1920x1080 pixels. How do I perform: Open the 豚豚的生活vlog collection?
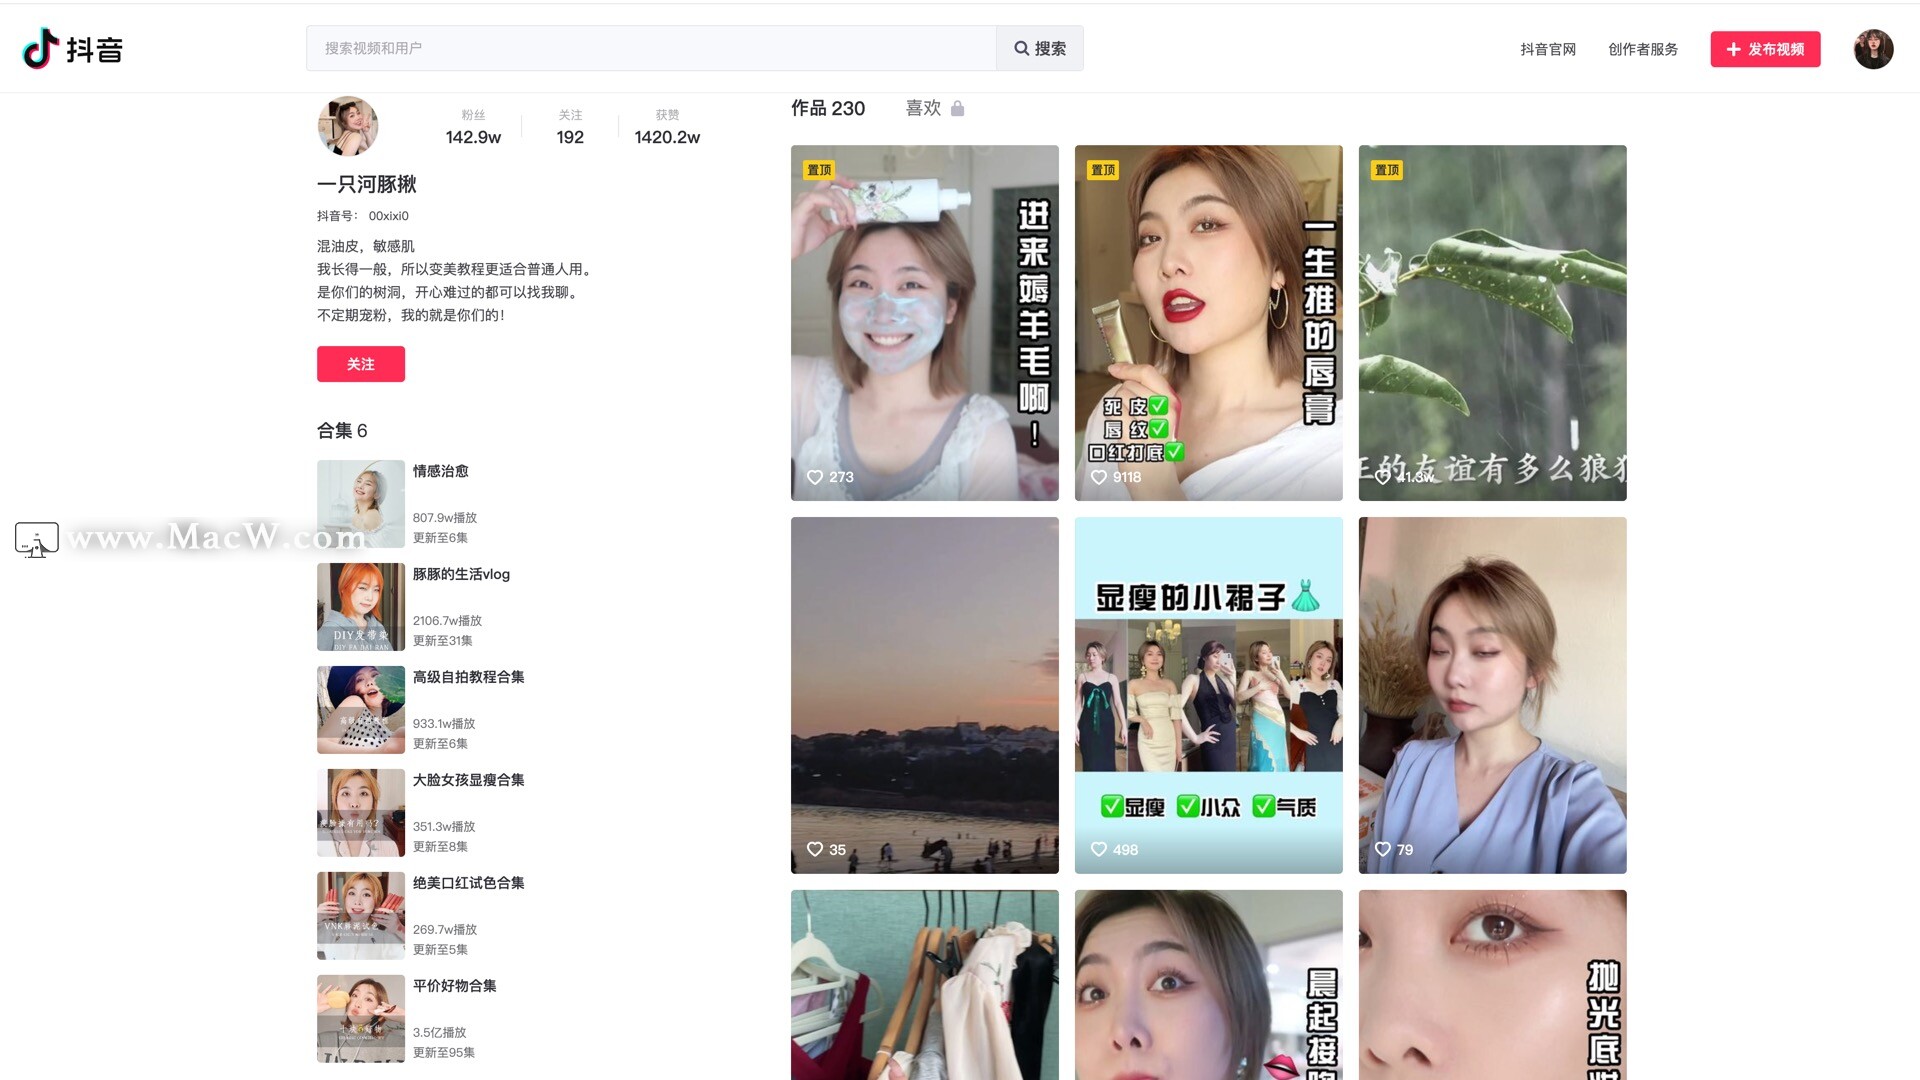(x=461, y=574)
